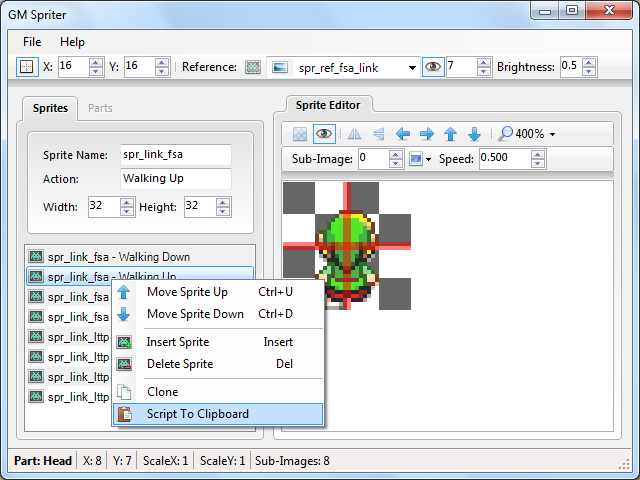The image size is (640, 480).
Task: Click 'Sub-Images: 8' in the status bar
Action: 292,461
